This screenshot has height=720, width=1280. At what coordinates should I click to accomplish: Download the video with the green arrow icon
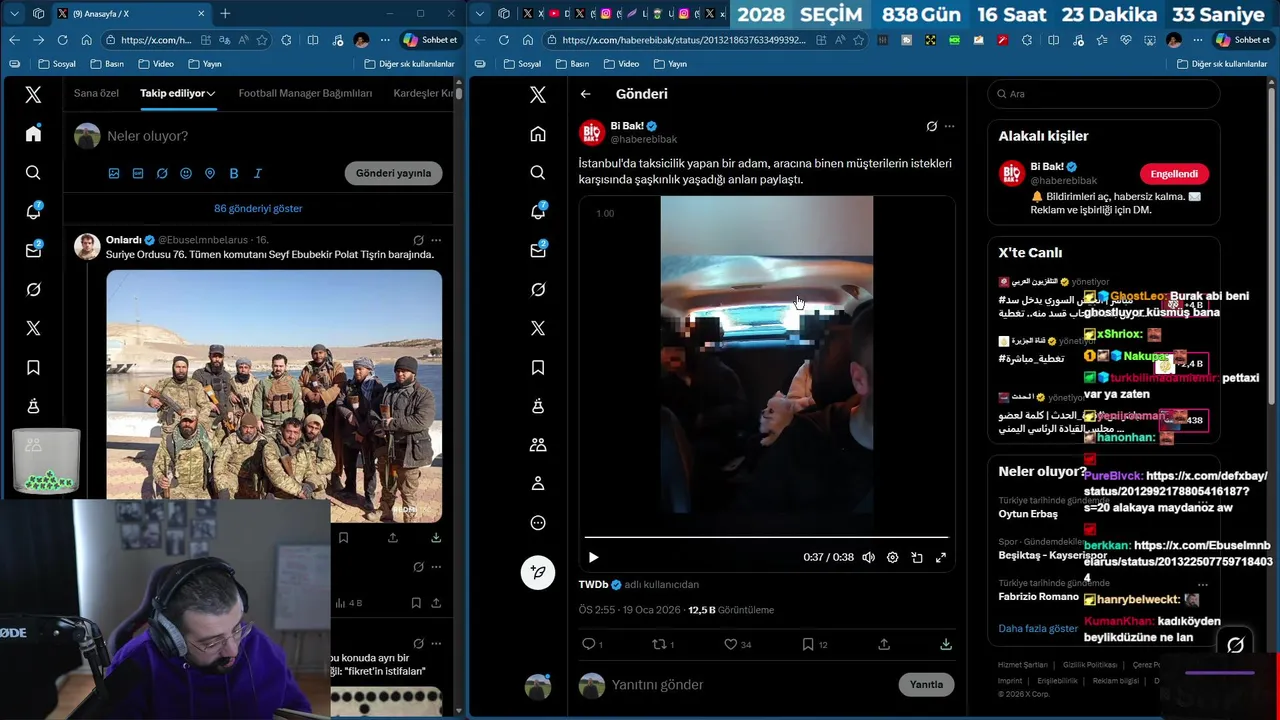[946, 644]
